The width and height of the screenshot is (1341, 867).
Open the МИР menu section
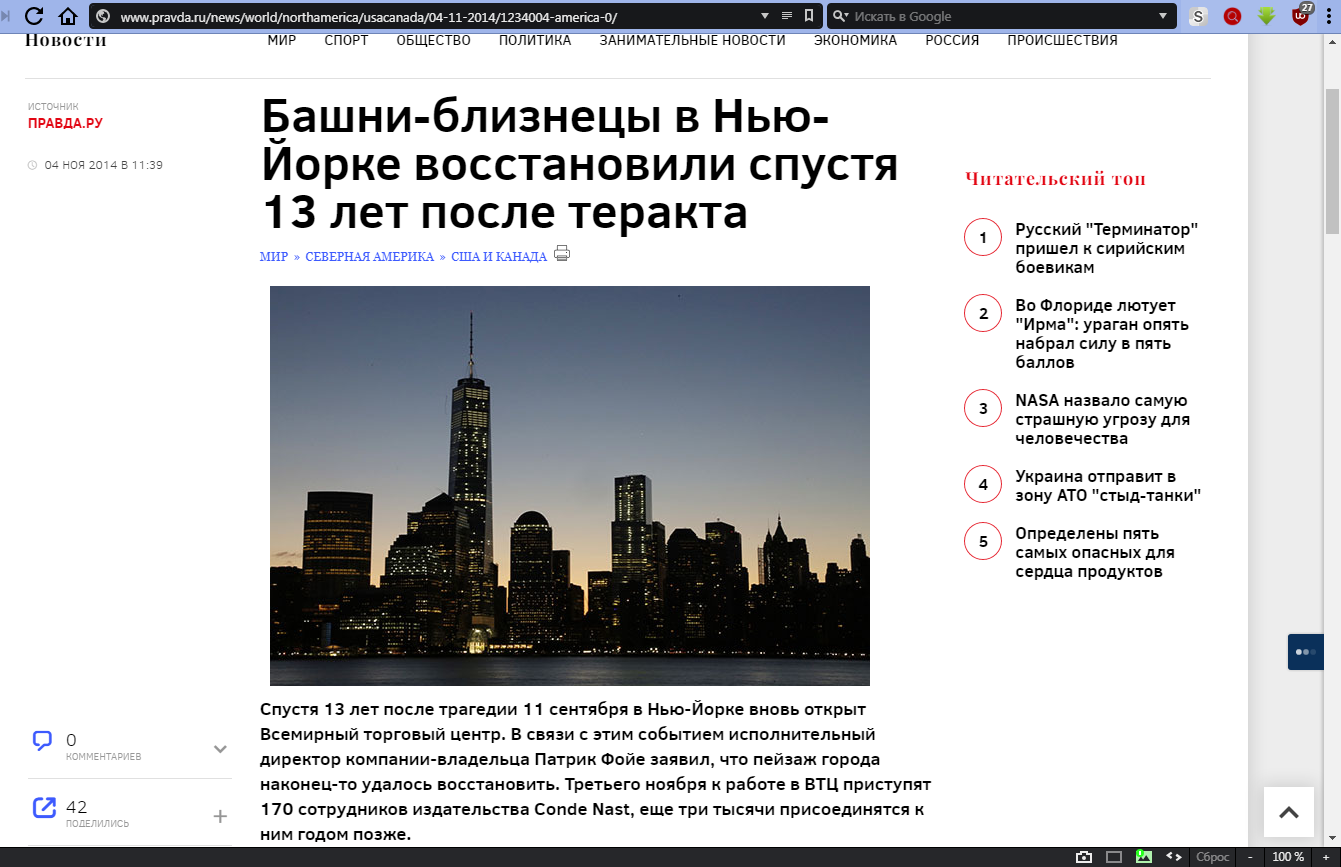click(282, 41)
